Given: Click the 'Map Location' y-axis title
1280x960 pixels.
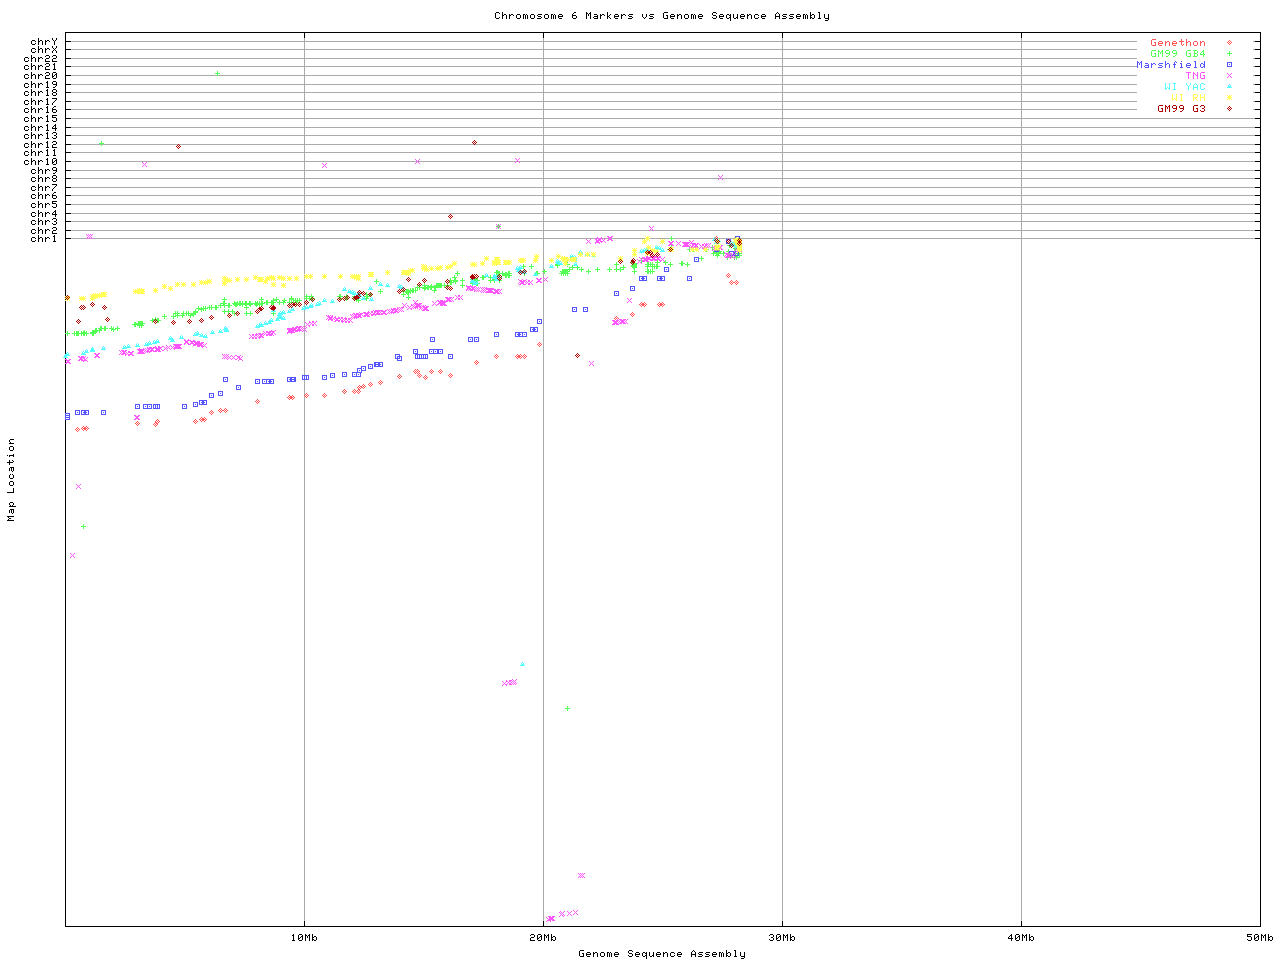Looking at the screenshot, I should click(12, 480).
